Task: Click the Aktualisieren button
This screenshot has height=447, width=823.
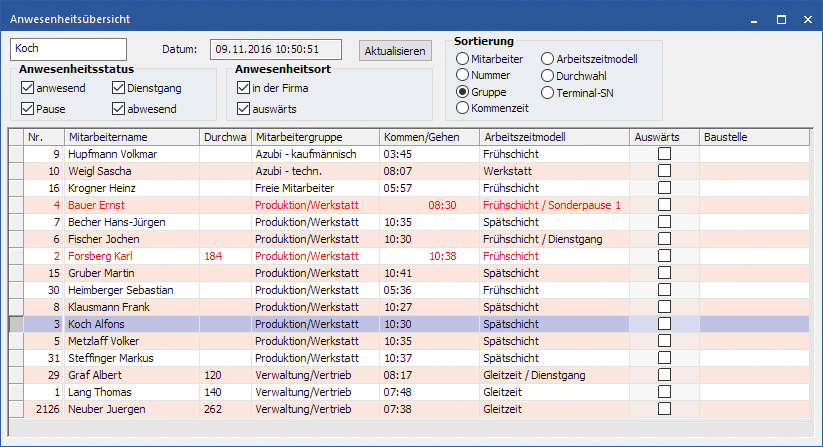Action: (x=395, y=51)
